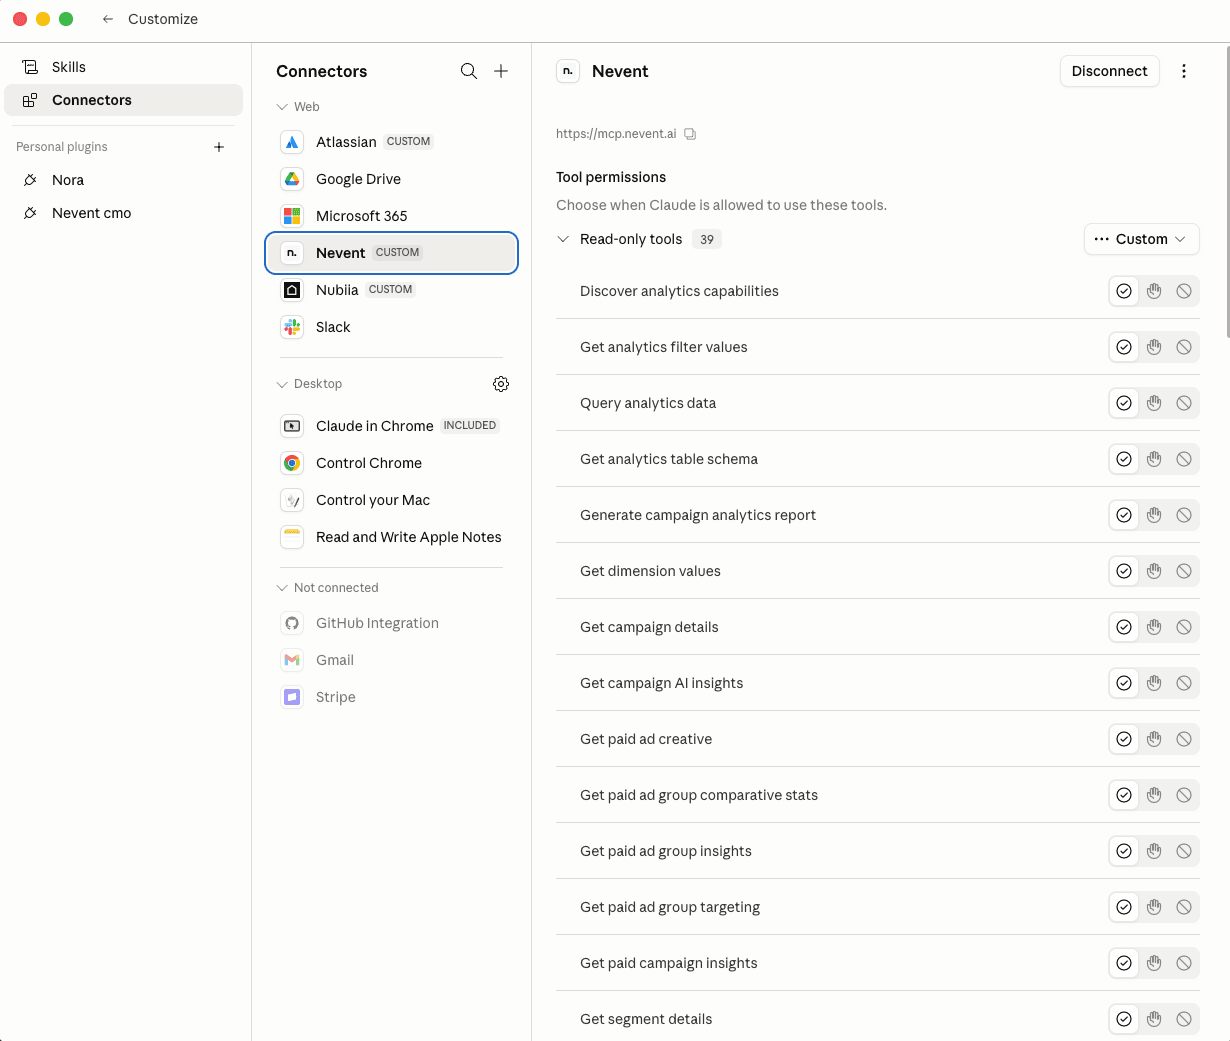Viewport: 1230px width, 1041px height.
Task: Open the Slack connector row
Action: [391, 327]
